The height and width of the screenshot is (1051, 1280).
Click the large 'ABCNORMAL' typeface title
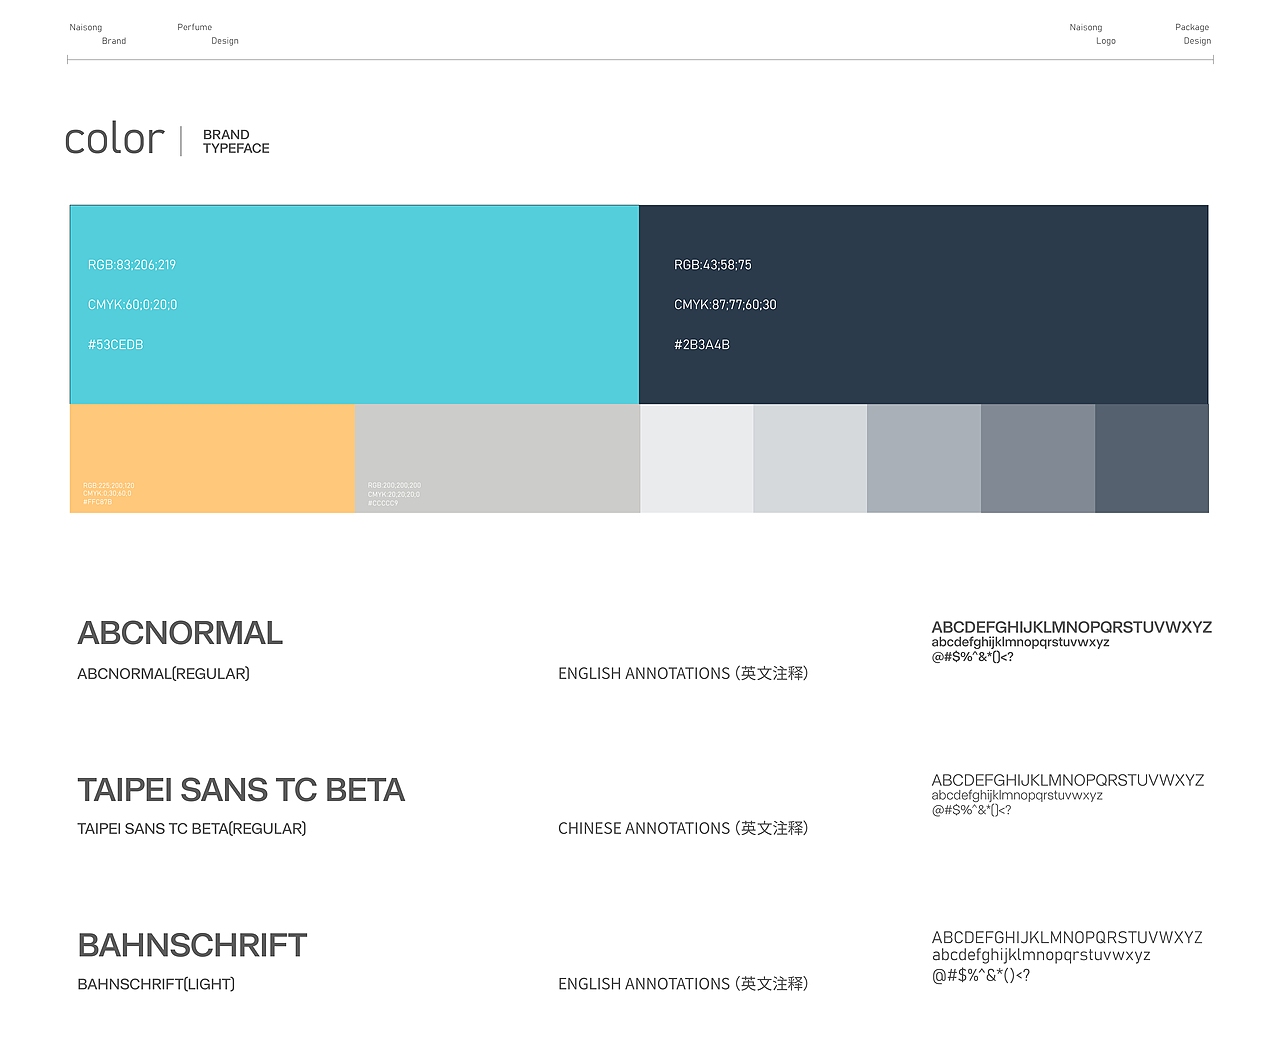pos(180,633)
